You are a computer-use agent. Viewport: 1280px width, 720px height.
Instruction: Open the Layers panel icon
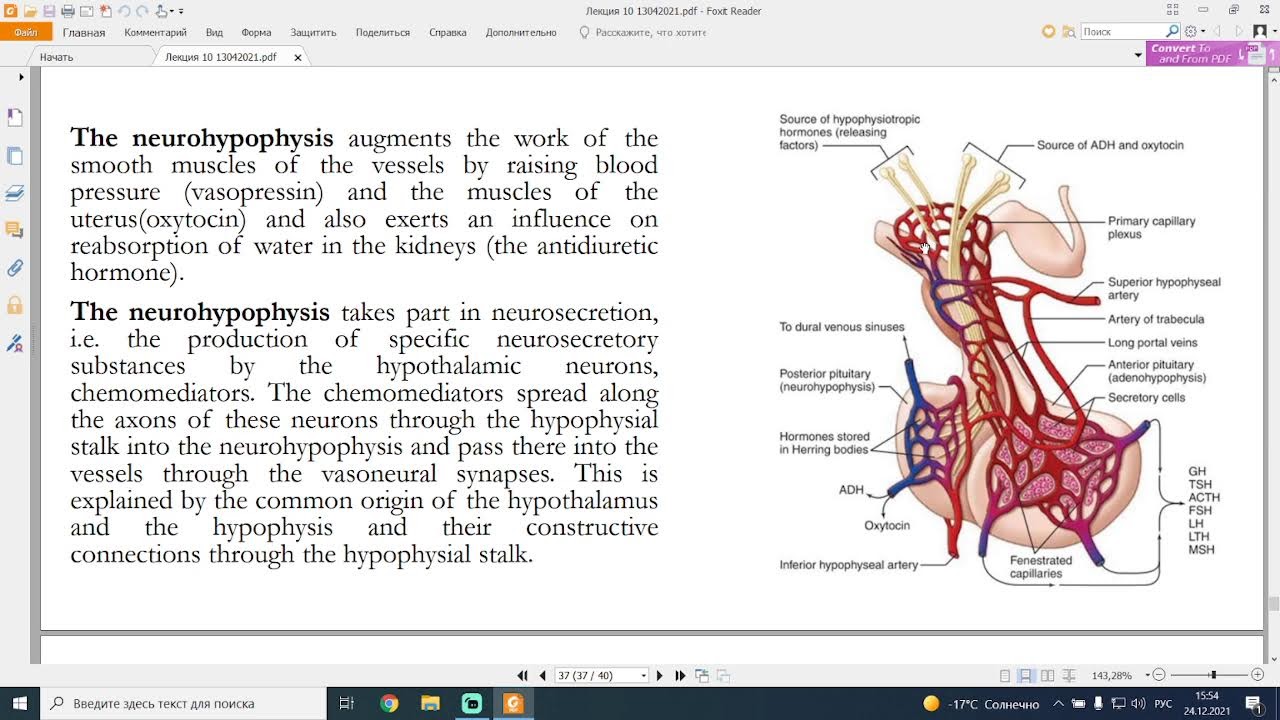[14, 193]
